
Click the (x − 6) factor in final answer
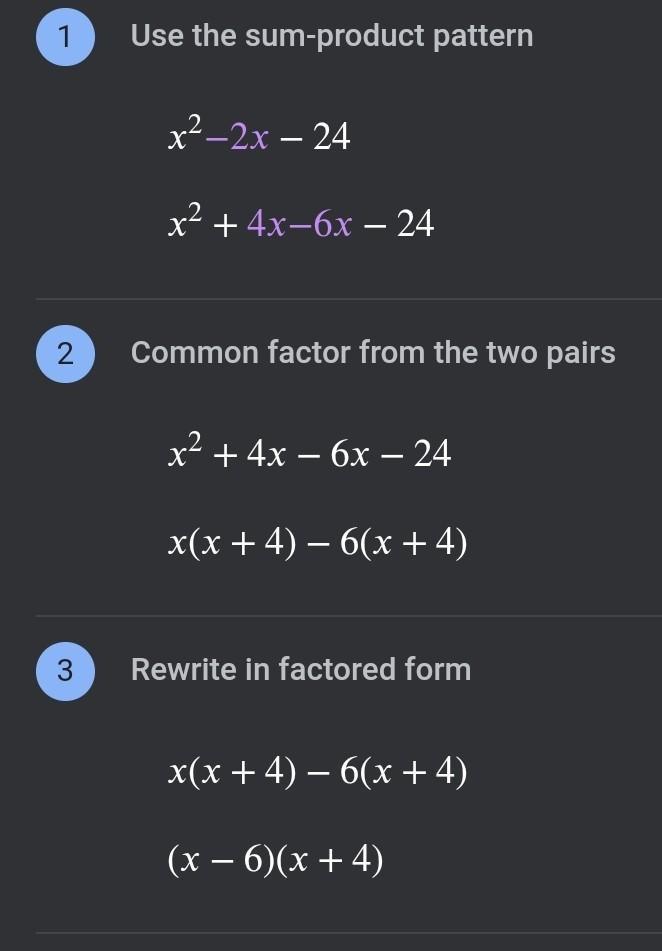click(x=219, y=859)
